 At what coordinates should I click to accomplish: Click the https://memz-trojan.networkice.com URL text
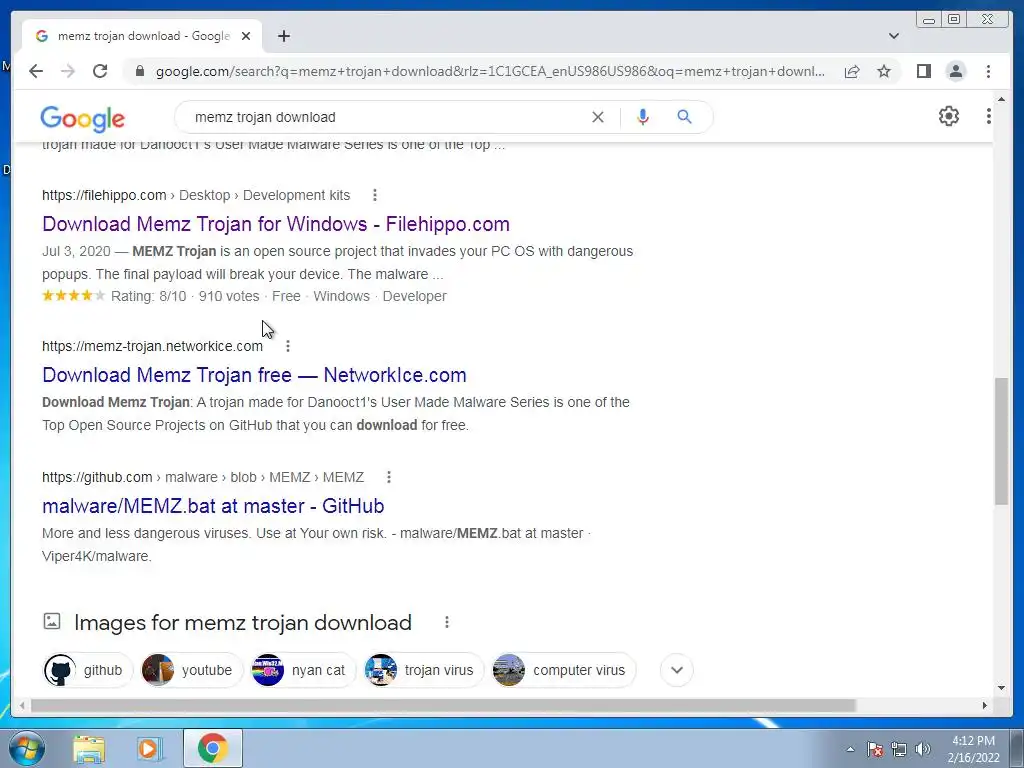tap(152, 346)
